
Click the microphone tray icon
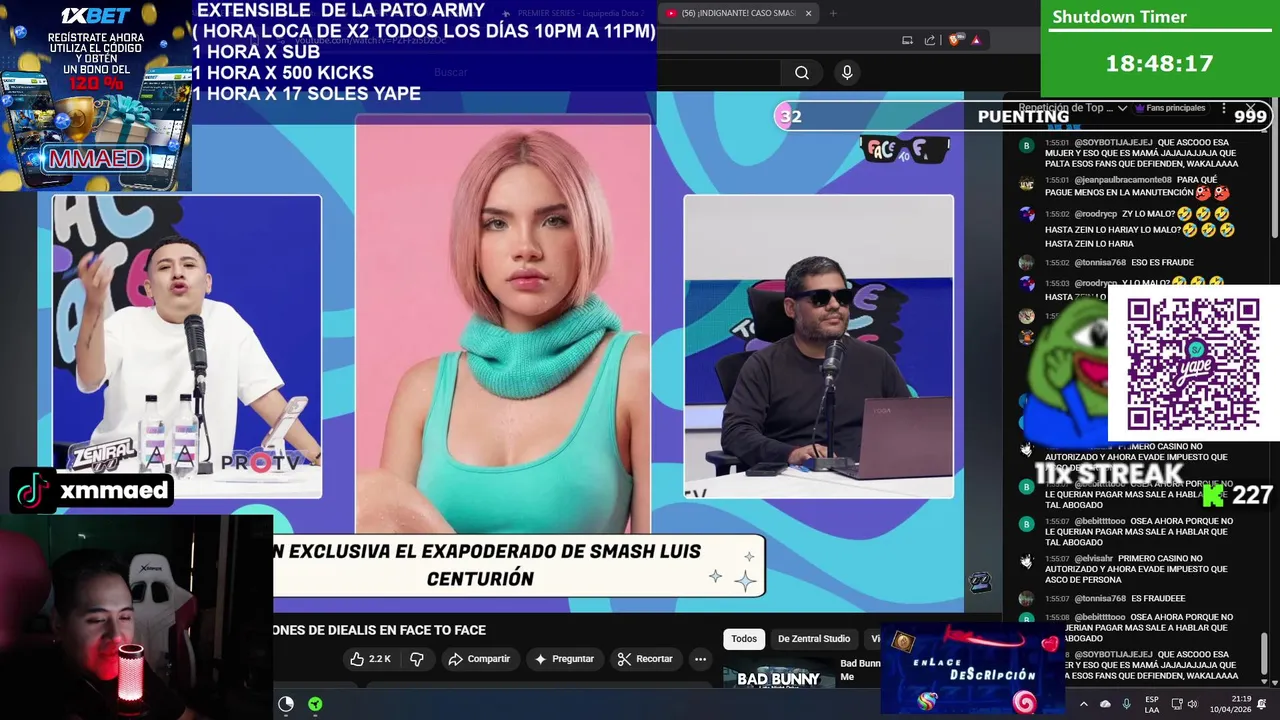[1127, 704]
